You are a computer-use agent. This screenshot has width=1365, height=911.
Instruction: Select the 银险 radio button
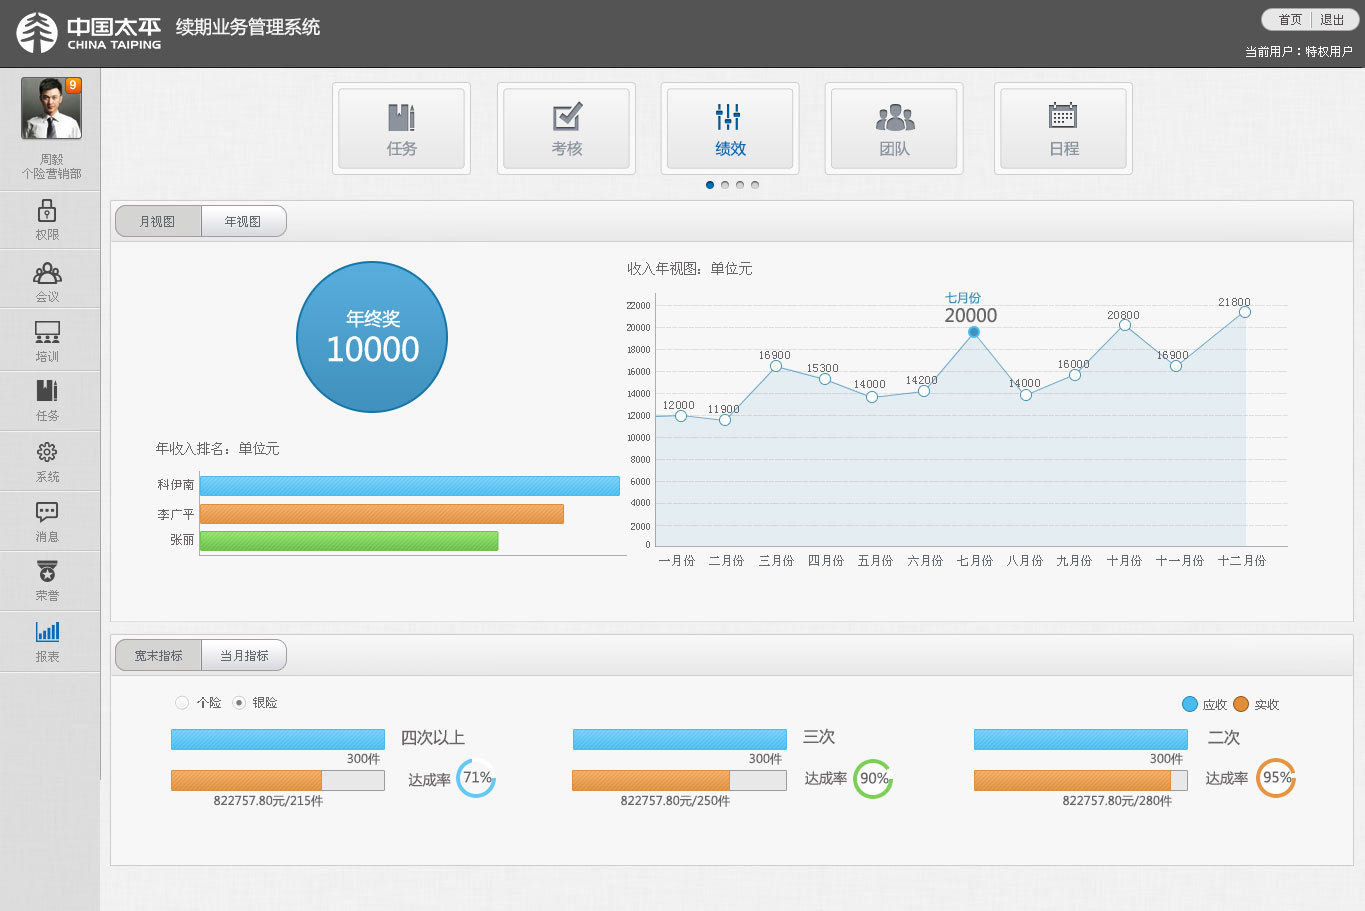tap(239, 703)
